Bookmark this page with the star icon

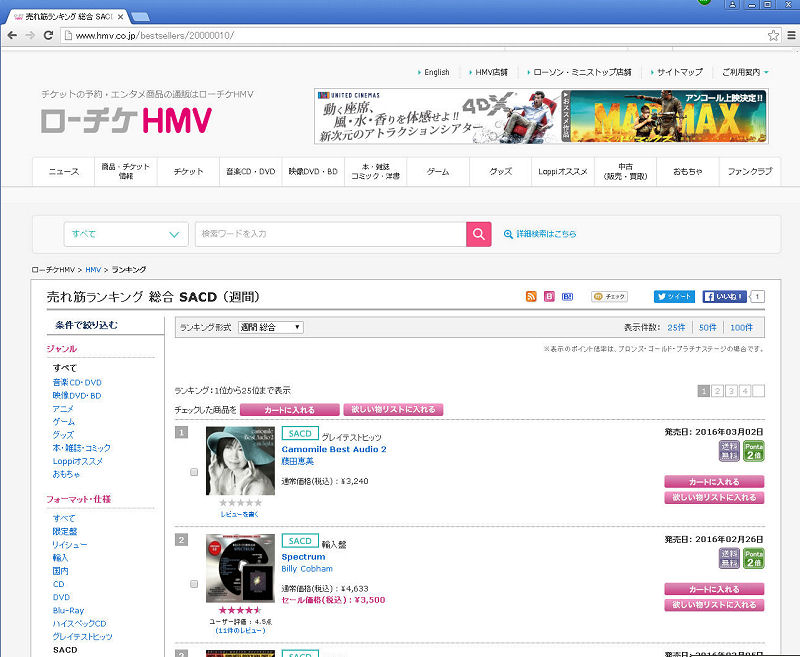coord(773,35)
